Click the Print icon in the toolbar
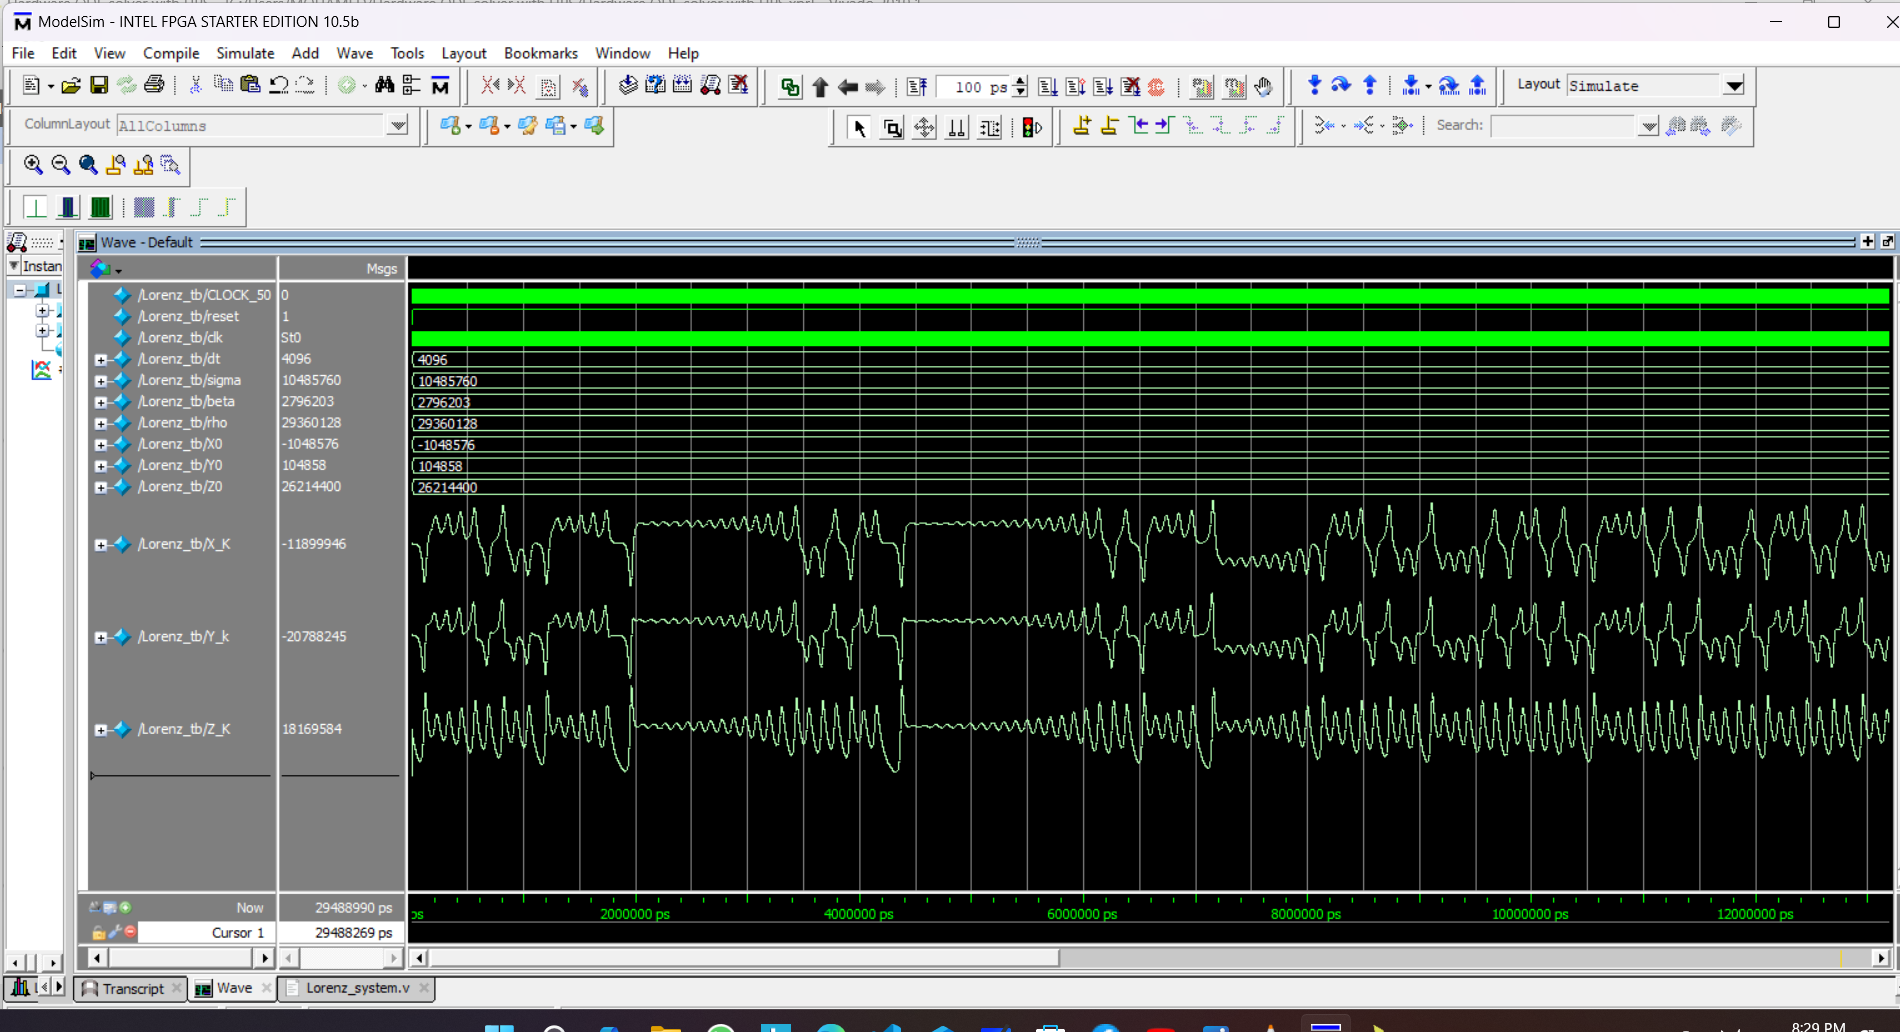This screenshot has width=1900, height=1032. [x=154, y=86]
